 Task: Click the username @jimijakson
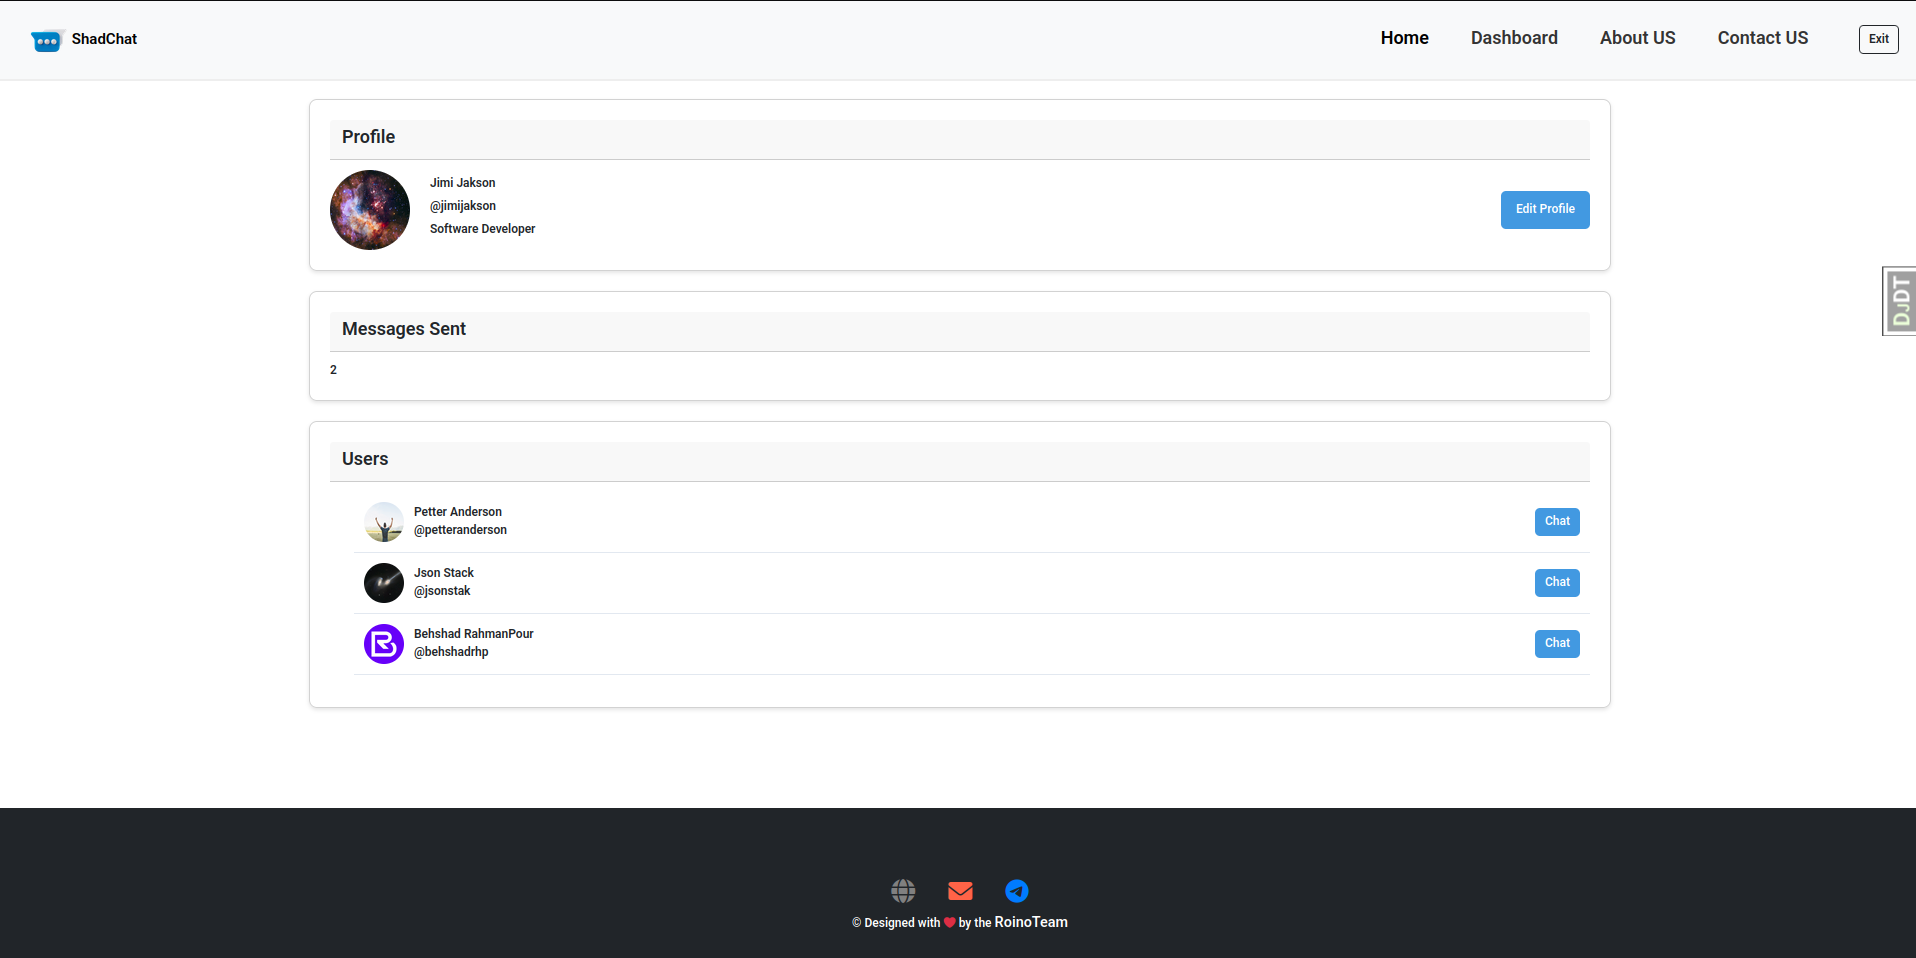463,206
